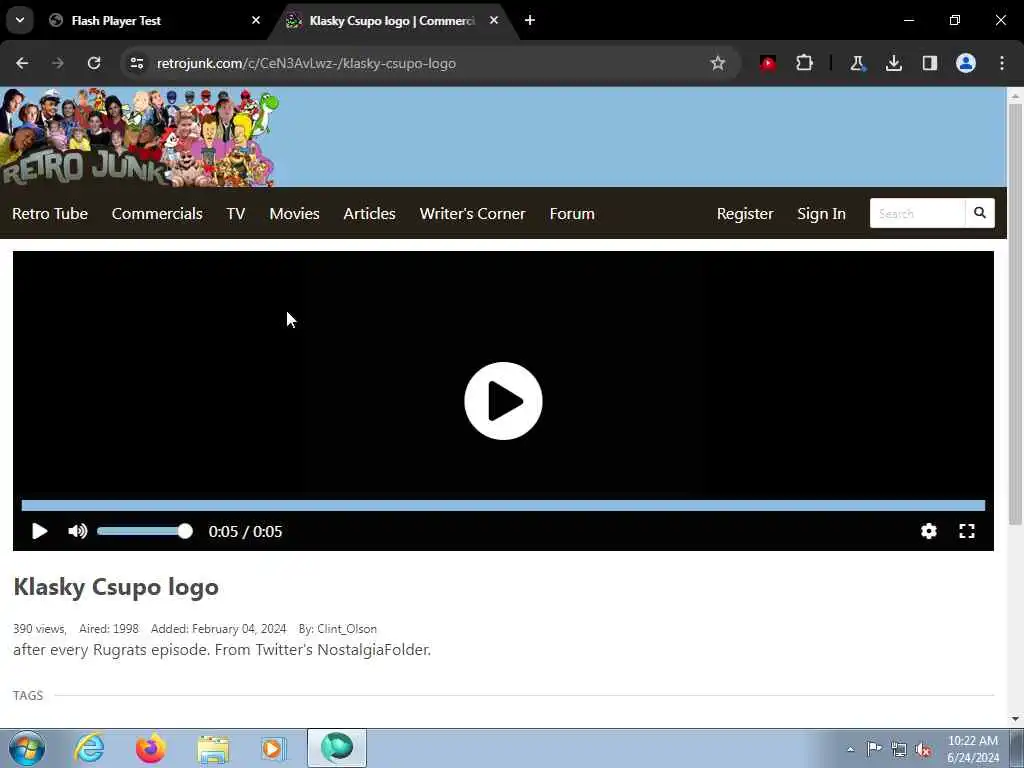1024x768 pixels.
Task: Click the red video downloader extension icon
Action: [x=768, y=63]
